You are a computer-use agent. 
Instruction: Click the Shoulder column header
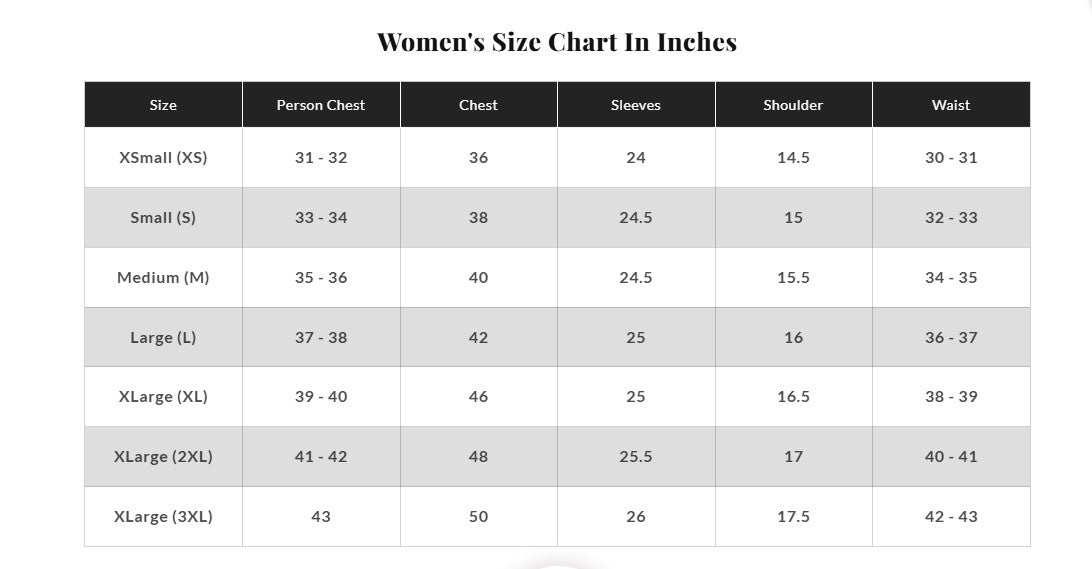tap(793, 104)
